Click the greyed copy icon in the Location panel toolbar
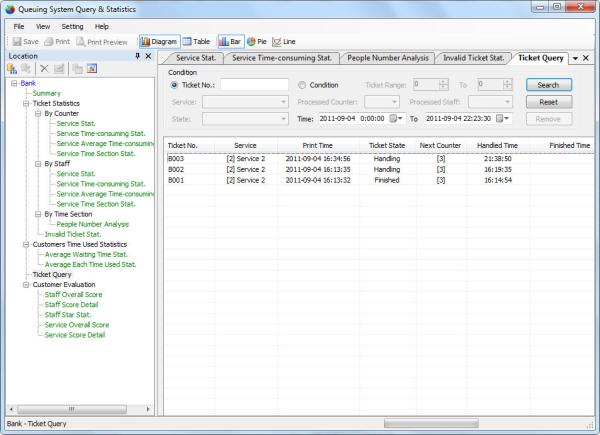The height and width of the screenshot is (435, 600). [78, 69]
